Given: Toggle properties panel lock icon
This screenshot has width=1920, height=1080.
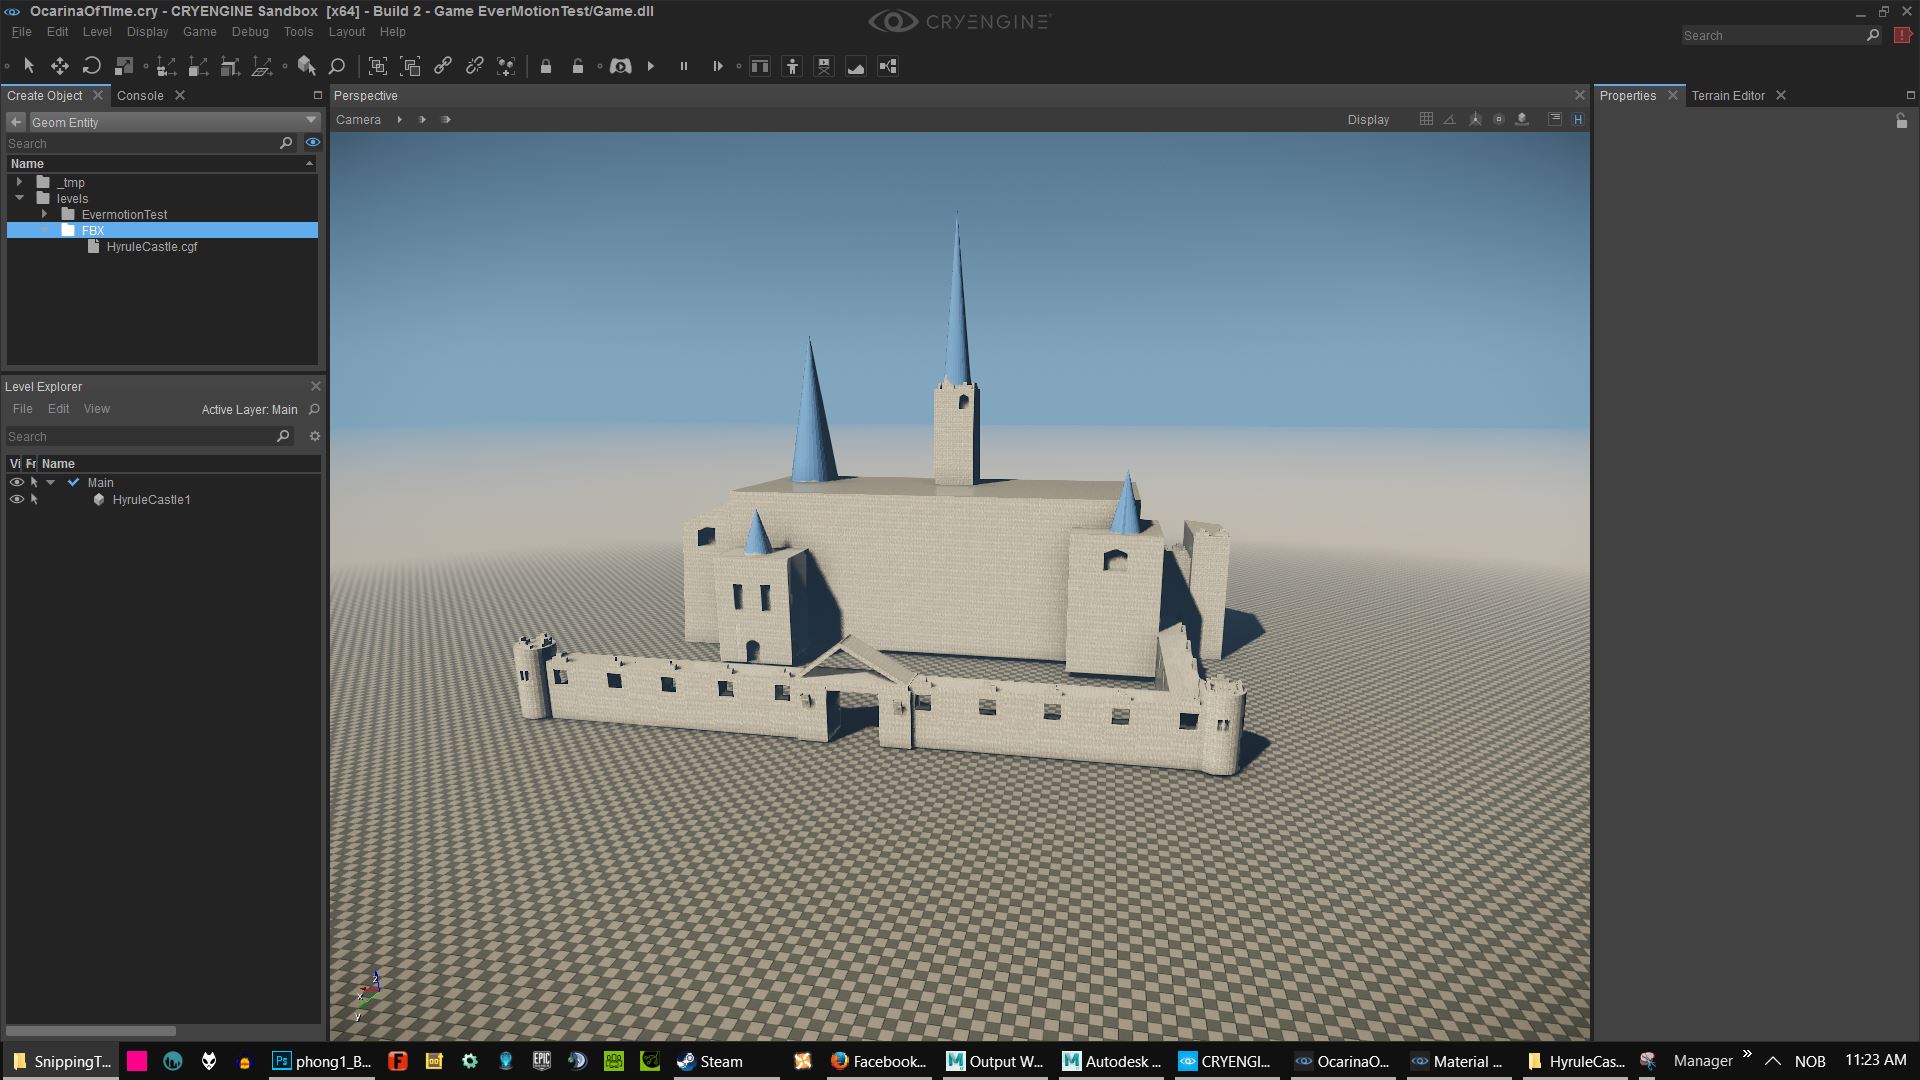Looking at the screenshot, I should (x=1901, y=121).
